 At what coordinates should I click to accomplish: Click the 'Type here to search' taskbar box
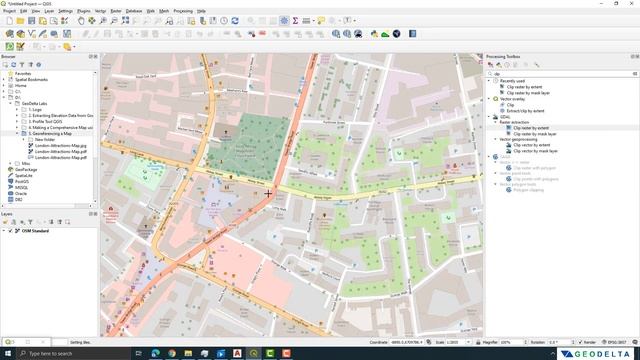73,353
